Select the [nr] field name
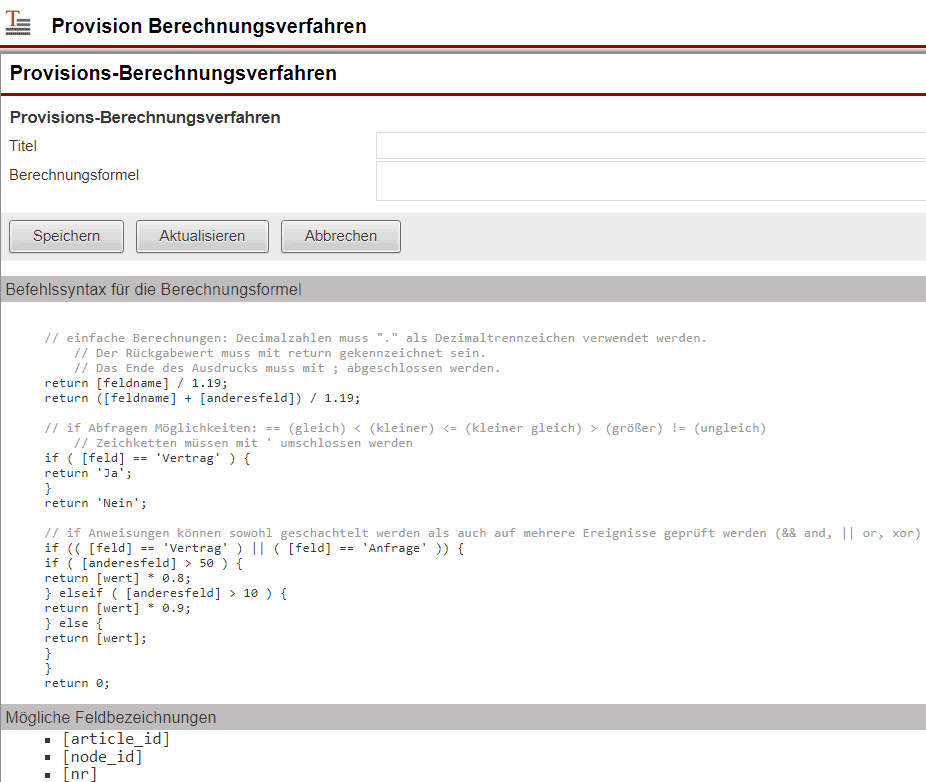This screenshot has height=782, width=926. tap(80, 774)
